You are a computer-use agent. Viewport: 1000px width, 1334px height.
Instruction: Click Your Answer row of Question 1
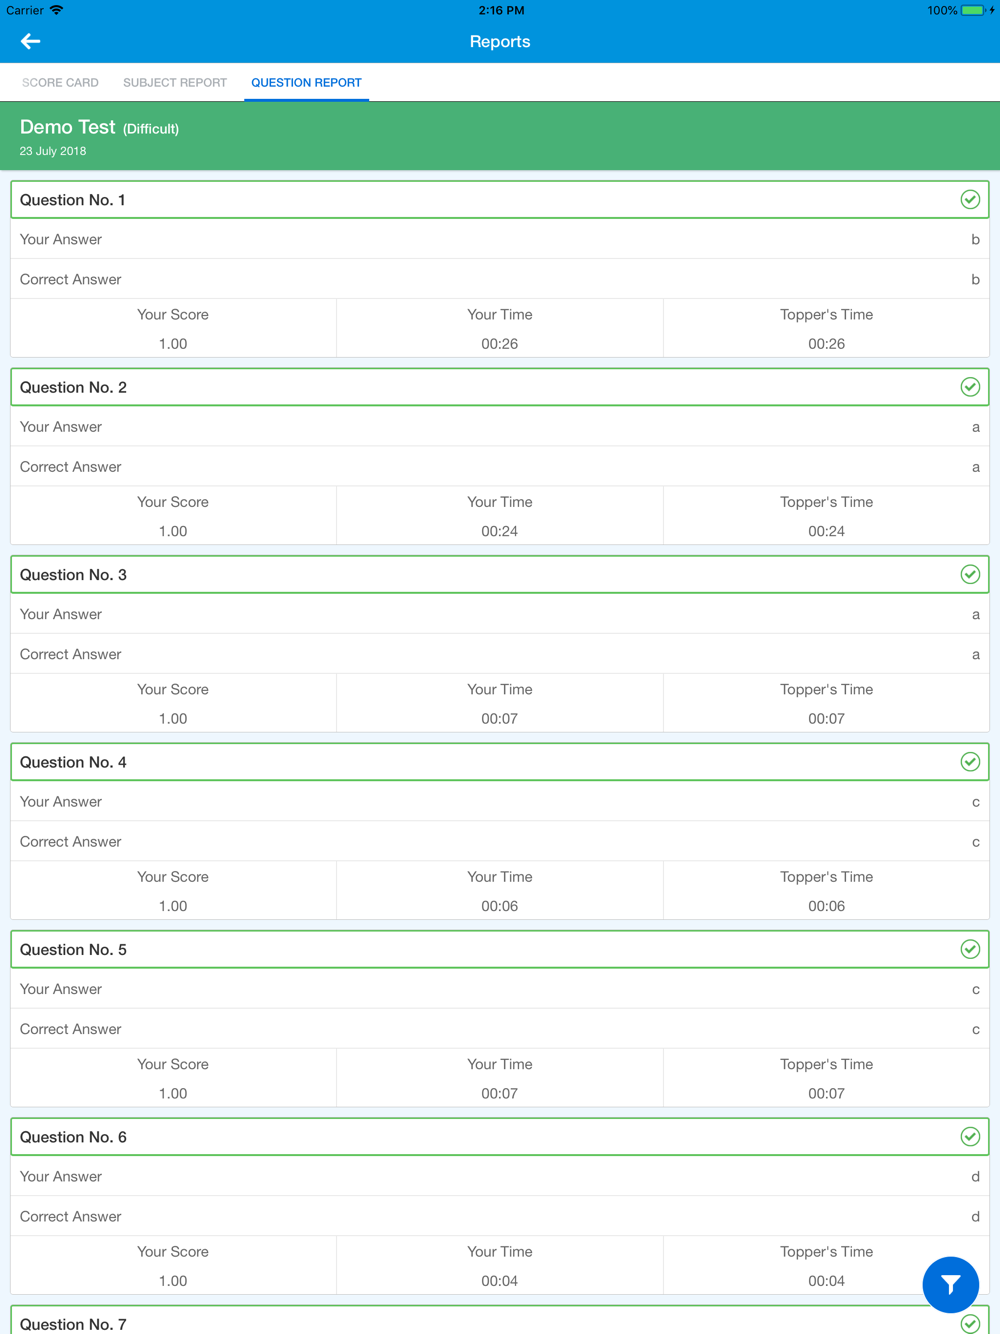(500, 239)
